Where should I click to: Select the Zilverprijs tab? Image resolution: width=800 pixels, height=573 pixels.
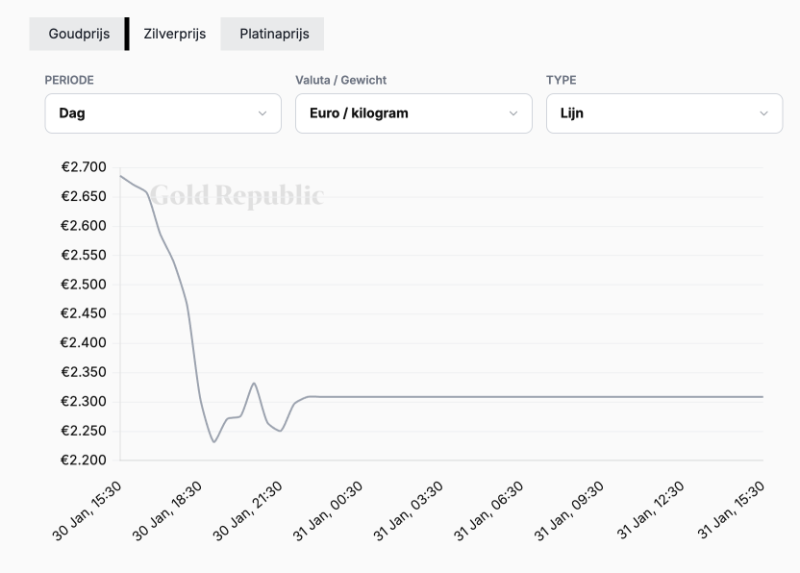pos(175,34)
